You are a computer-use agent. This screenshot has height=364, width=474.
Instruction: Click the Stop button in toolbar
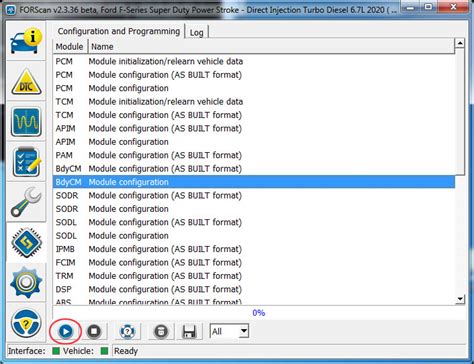[x=94, y=331]
